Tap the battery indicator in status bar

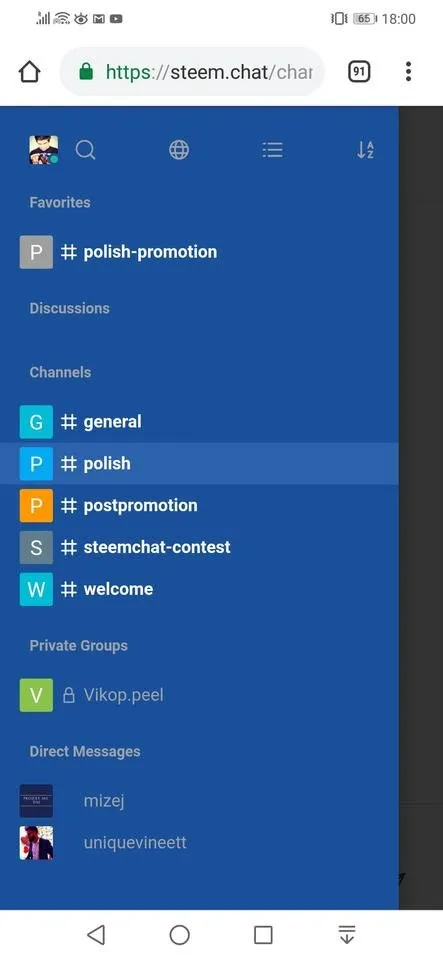click(365, 18)
